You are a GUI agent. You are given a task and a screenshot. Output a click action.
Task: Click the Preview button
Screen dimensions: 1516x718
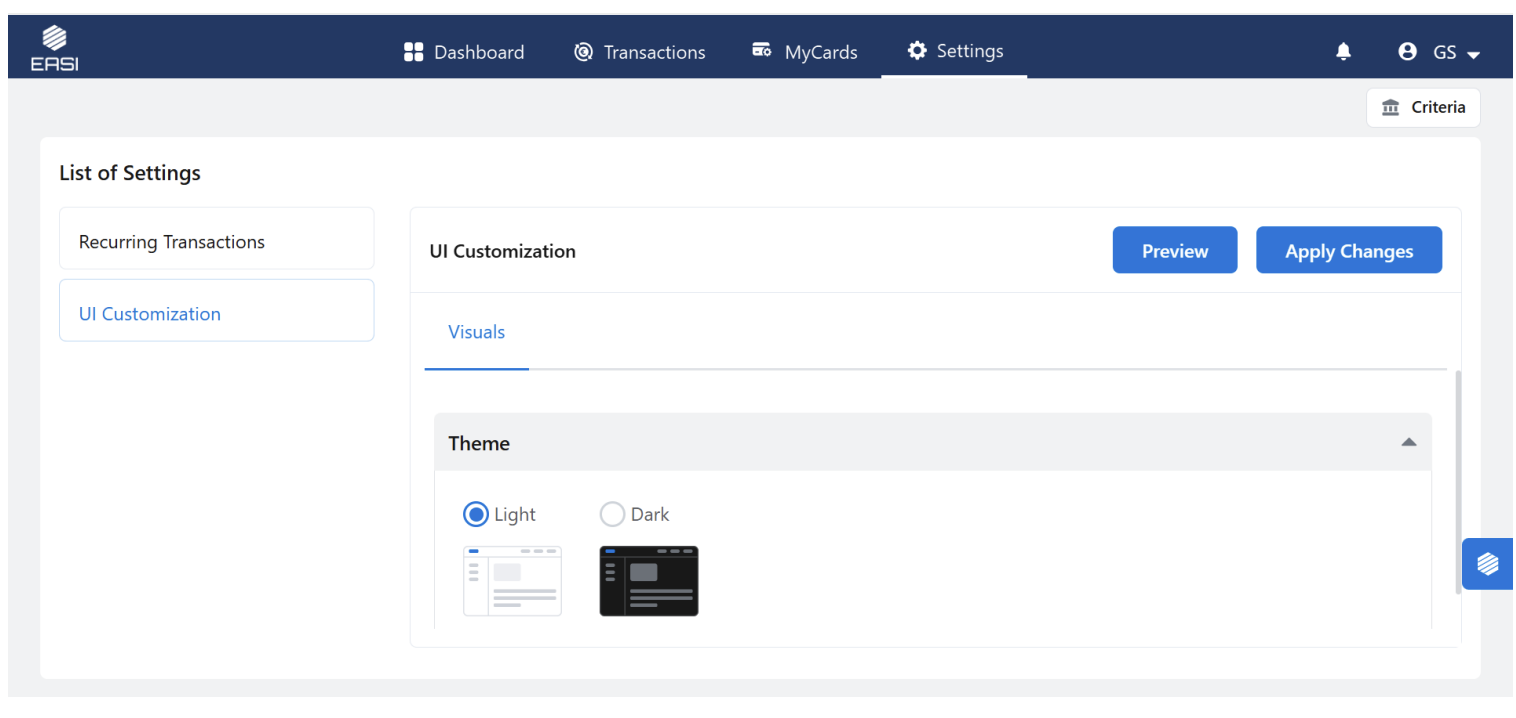[x=1174, y=250]
